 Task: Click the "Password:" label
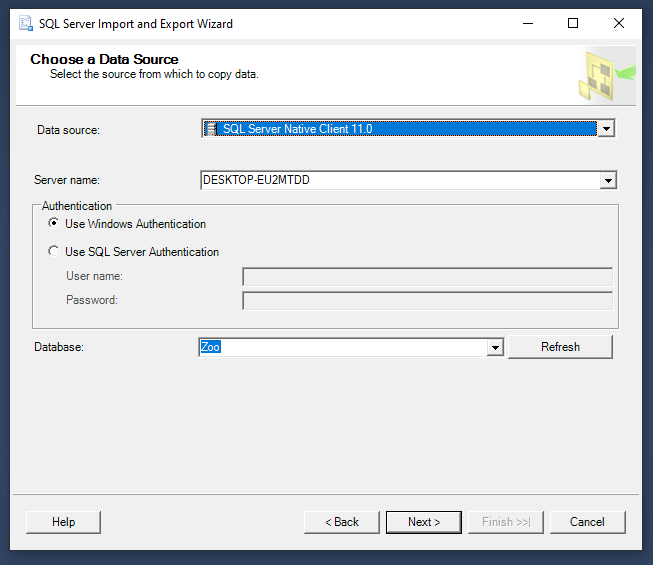click(92, 300)
